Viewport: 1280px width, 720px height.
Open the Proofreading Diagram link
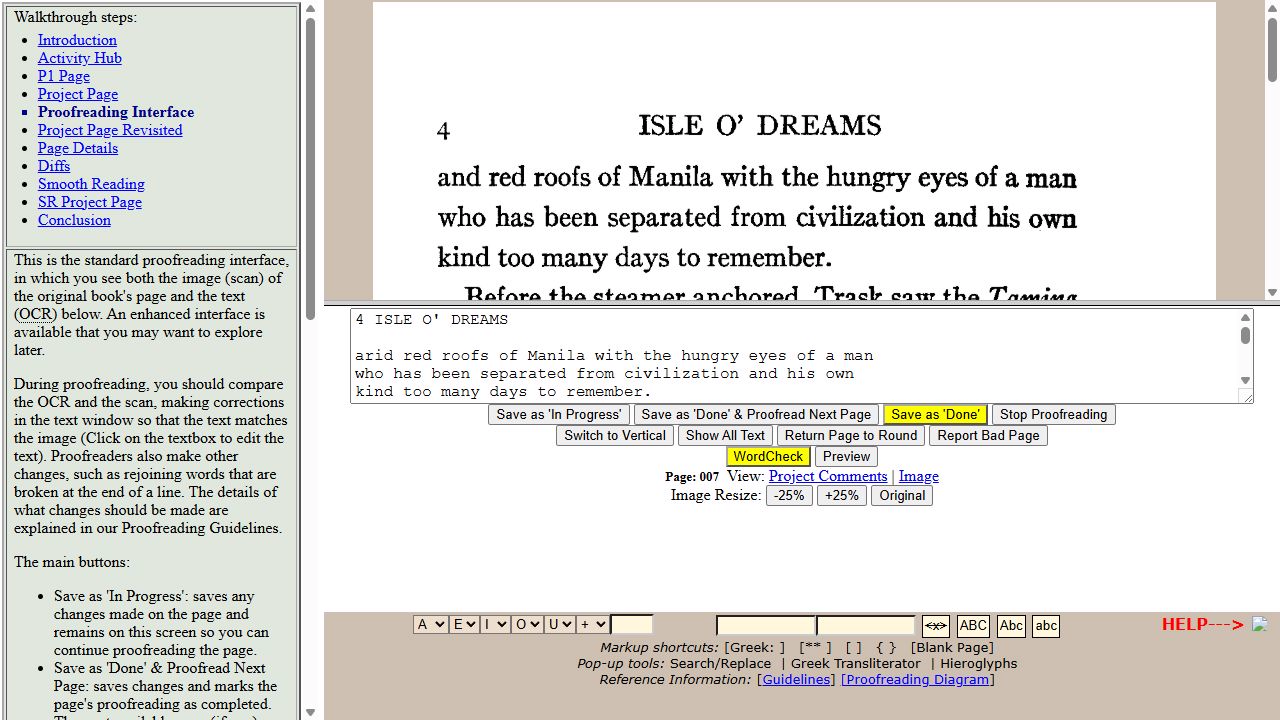[x=917, y=680]
